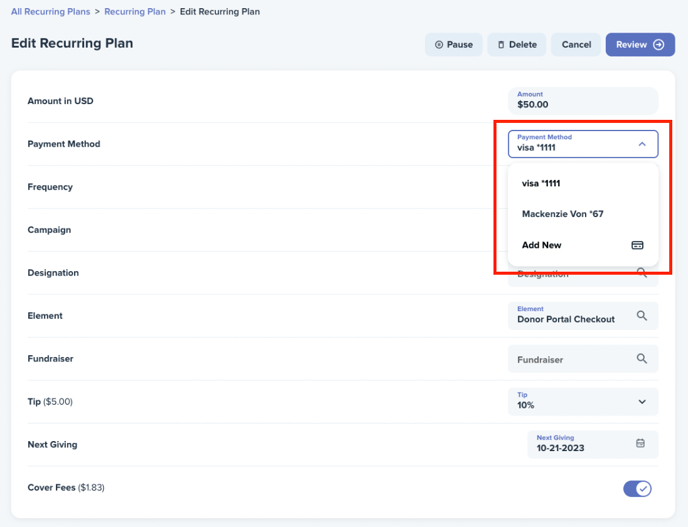This screenshot has height=527, width=688.
Task: Go to the Recurring Plan breadcrumb link
Action: [x=135, y=12]
